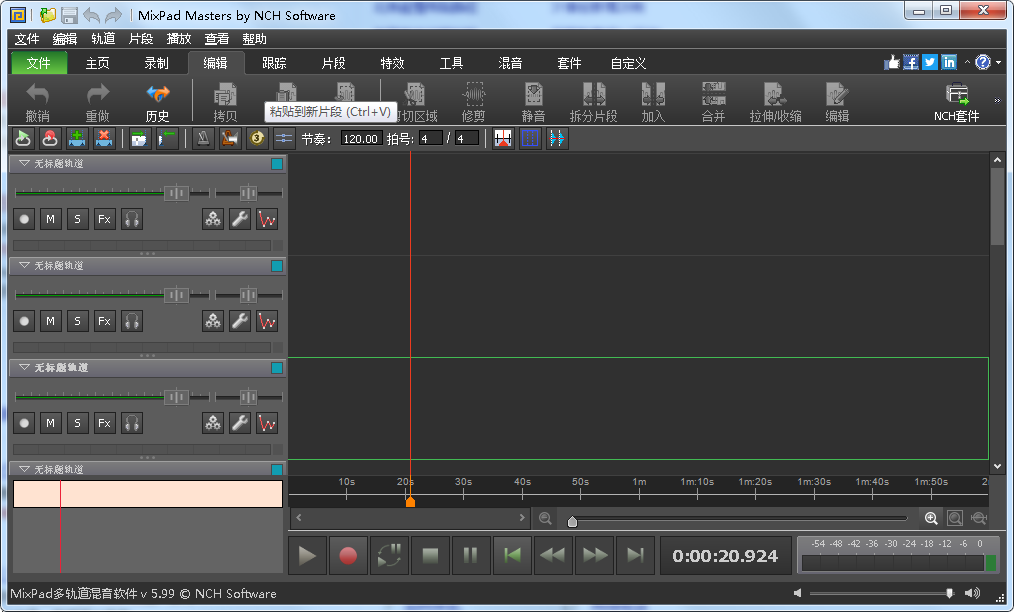1014x612 pixels.
Task: Click the first track's volume fader handle
Action: pos(176,193)
